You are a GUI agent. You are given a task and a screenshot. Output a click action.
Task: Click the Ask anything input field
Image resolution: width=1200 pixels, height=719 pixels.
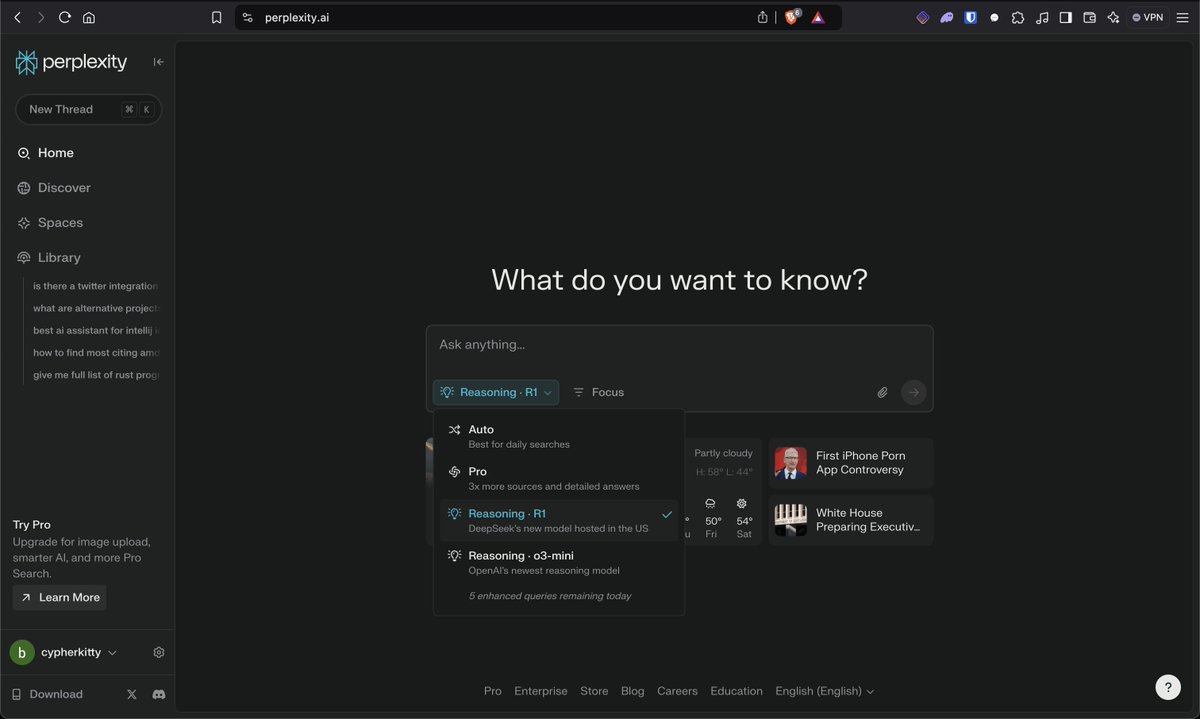pyautogui.click(x=679, y=345)
